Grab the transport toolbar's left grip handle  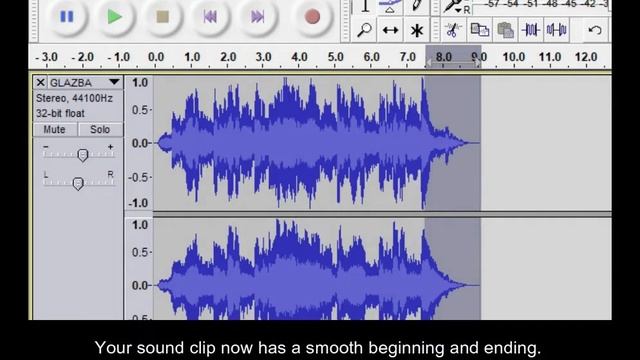click(34, 20)
